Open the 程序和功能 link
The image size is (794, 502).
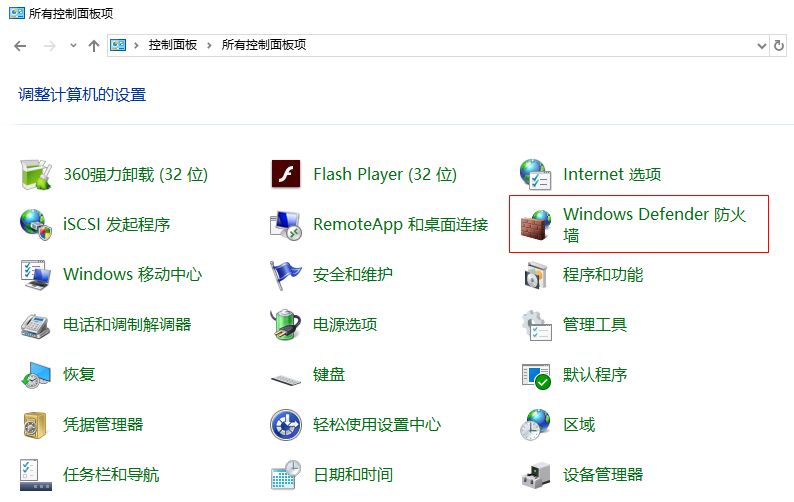[603, 275]
